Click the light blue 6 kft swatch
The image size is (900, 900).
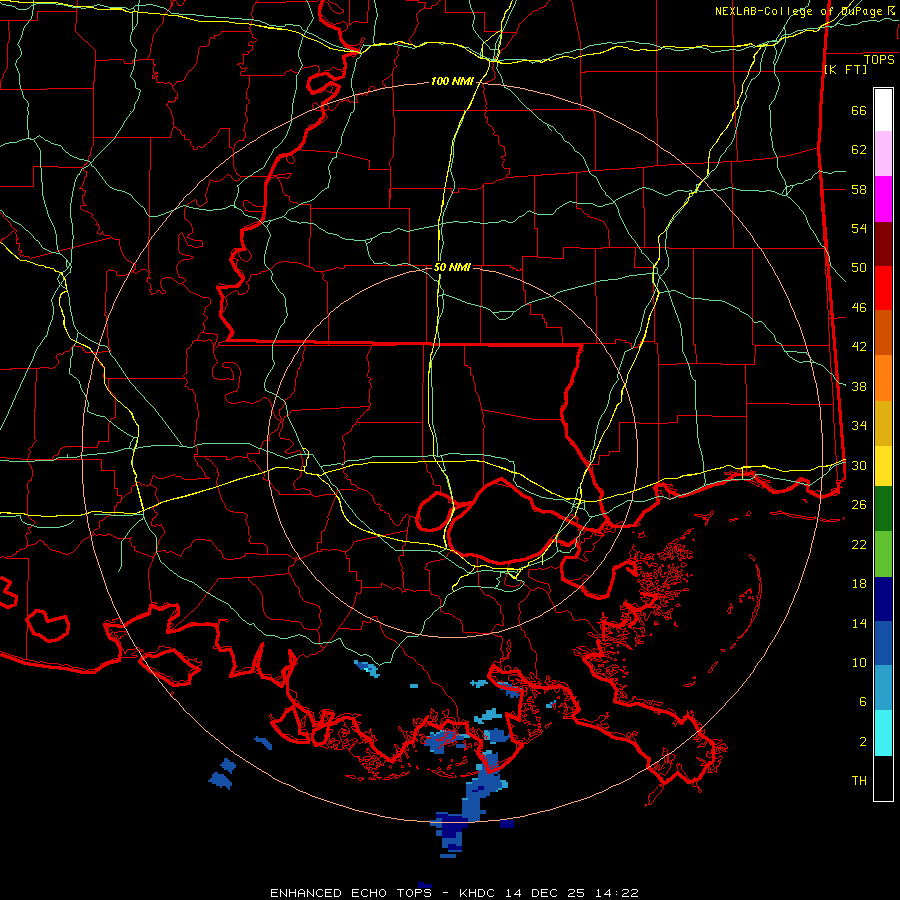[883, 688]
